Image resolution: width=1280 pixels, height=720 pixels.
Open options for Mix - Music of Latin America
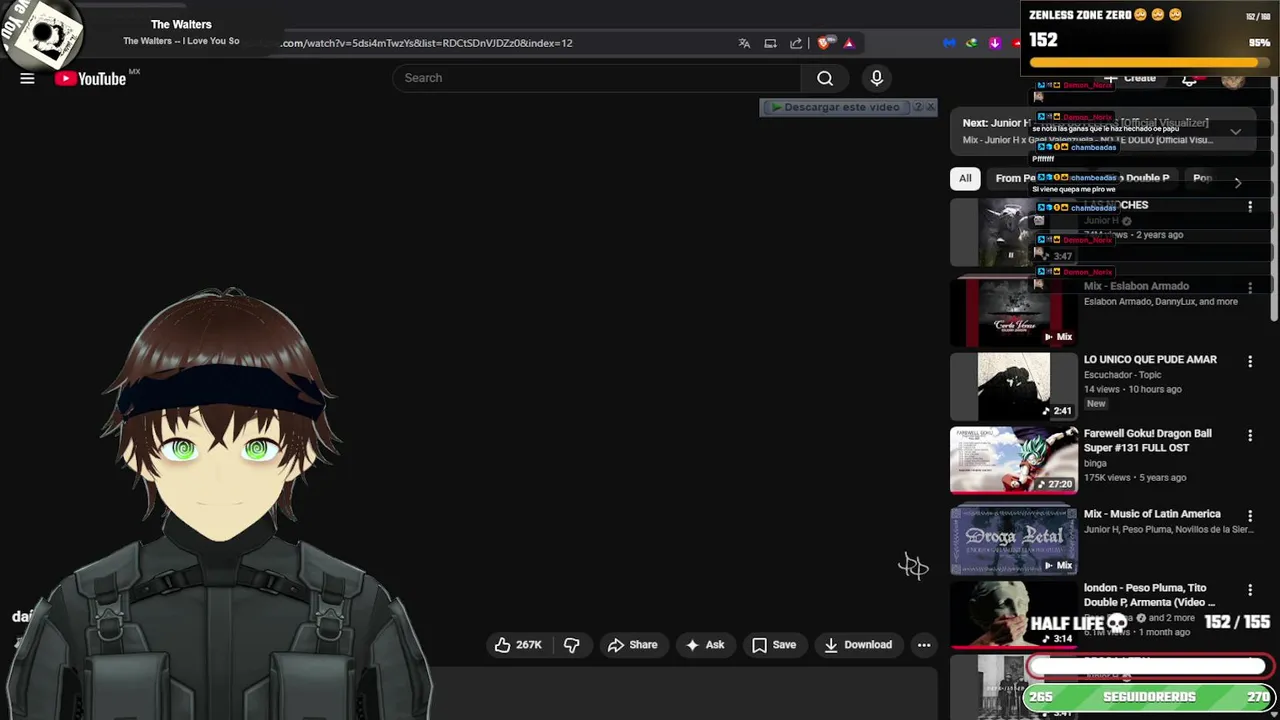(1250, 515)
